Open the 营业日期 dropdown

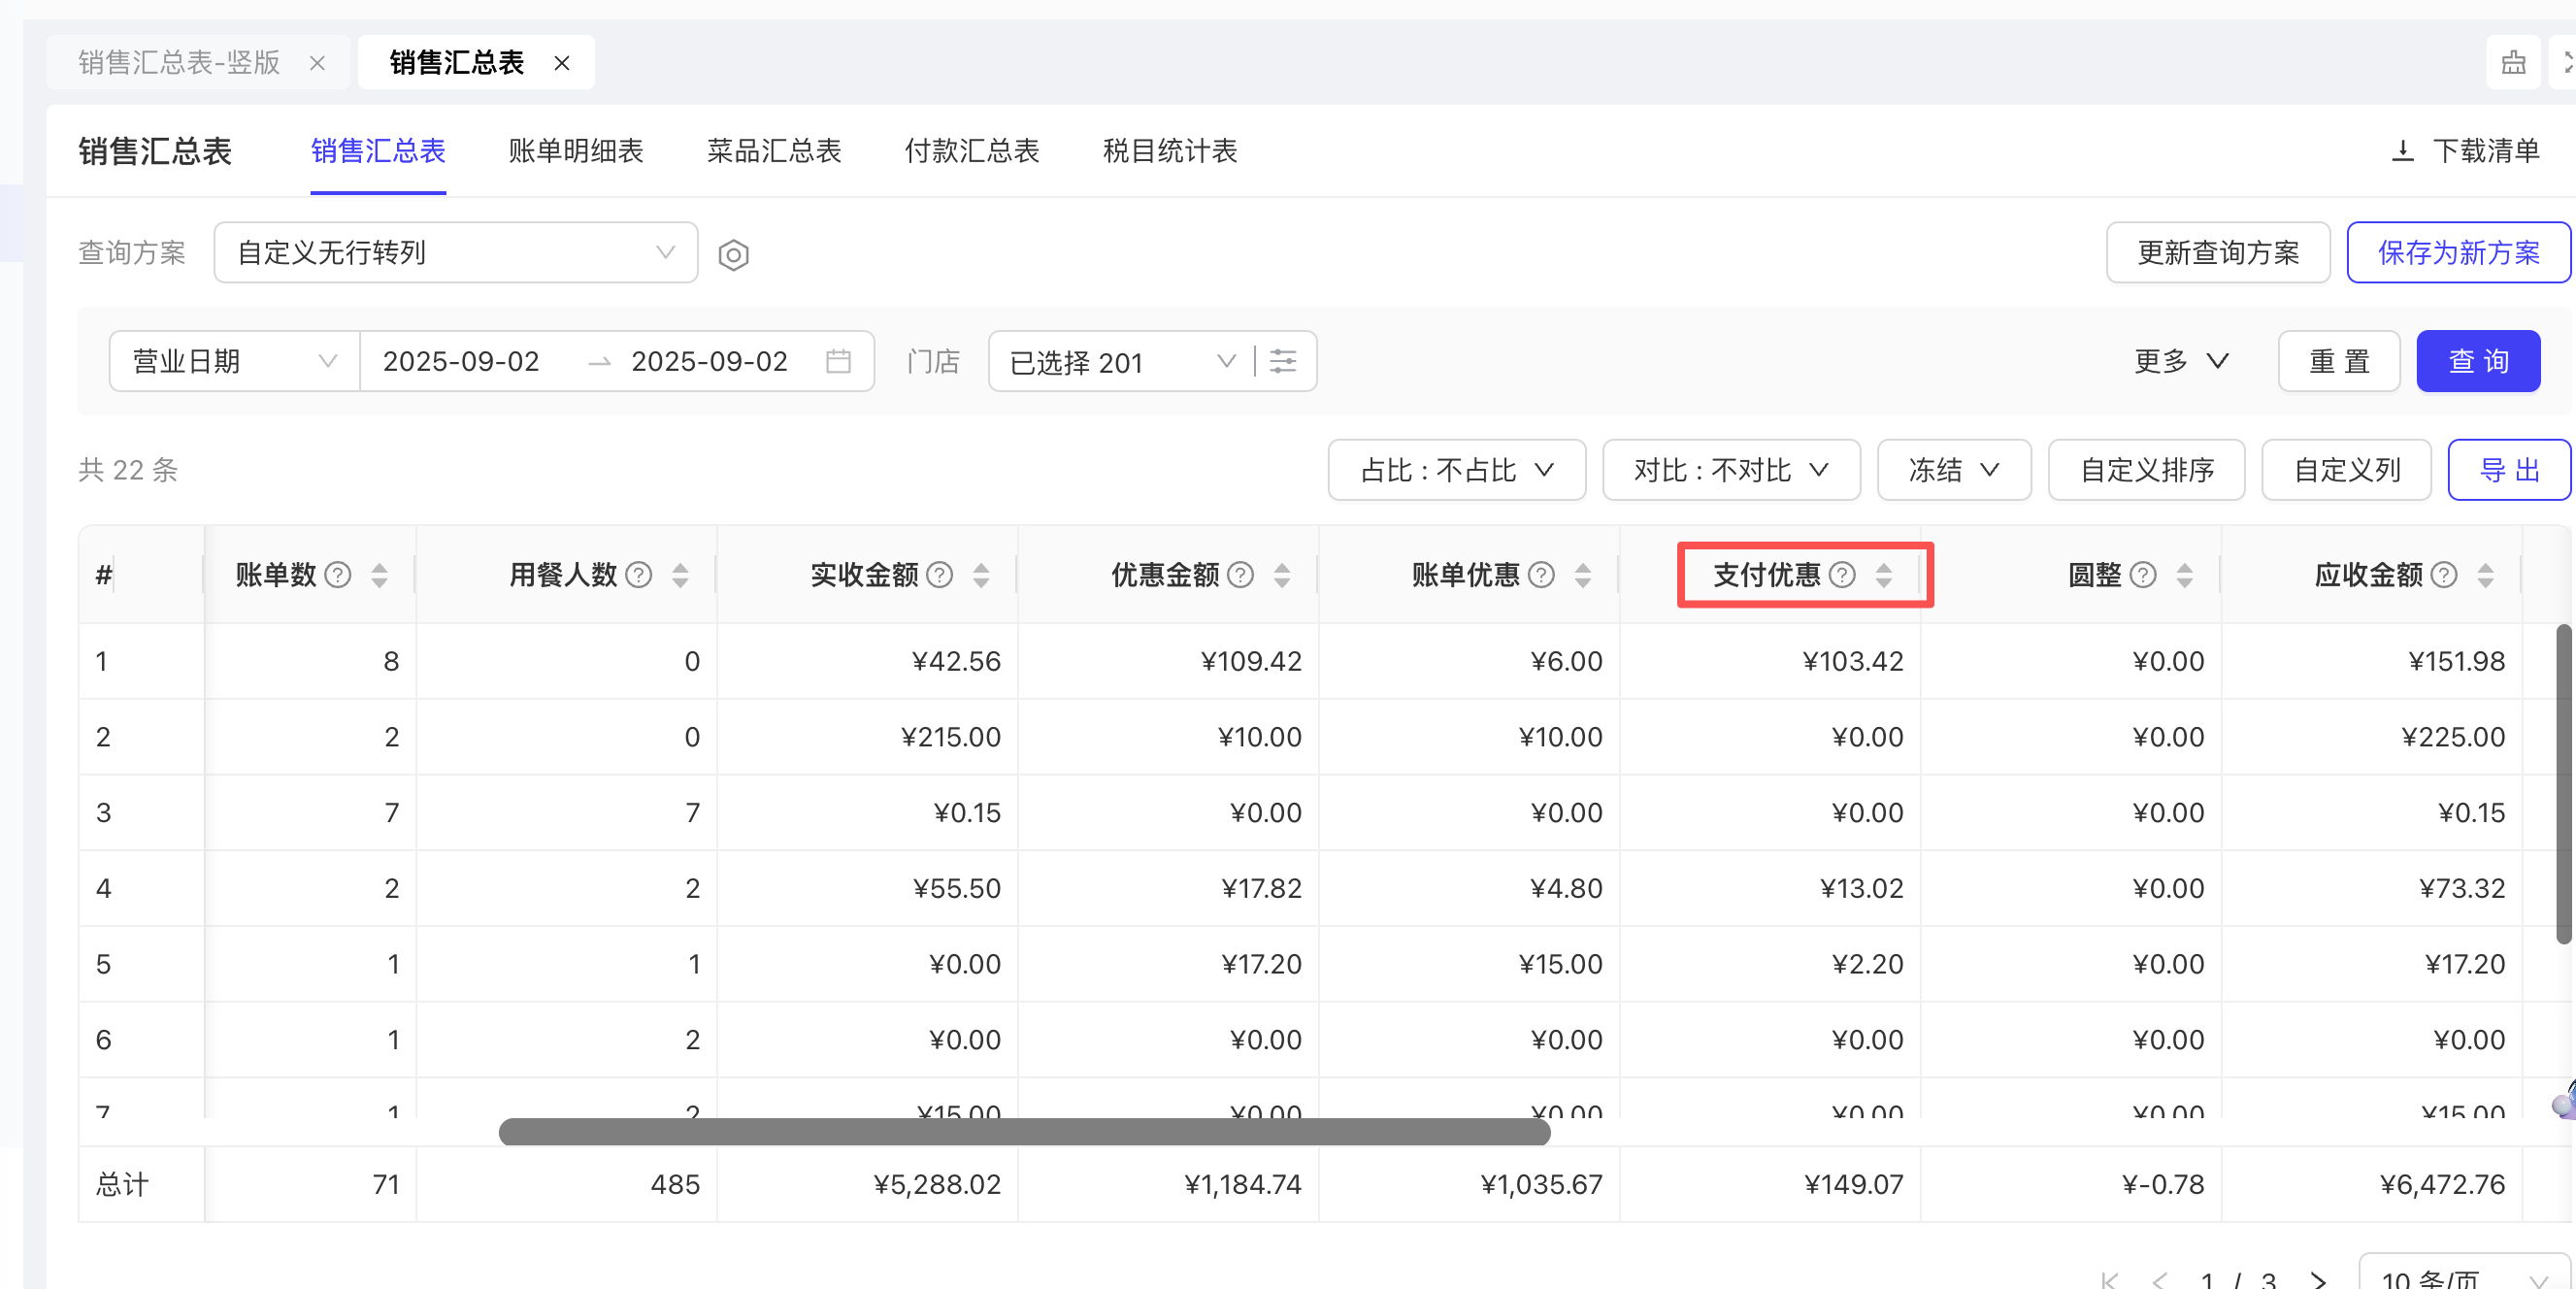pyautogui.click(x=234, y=361)
